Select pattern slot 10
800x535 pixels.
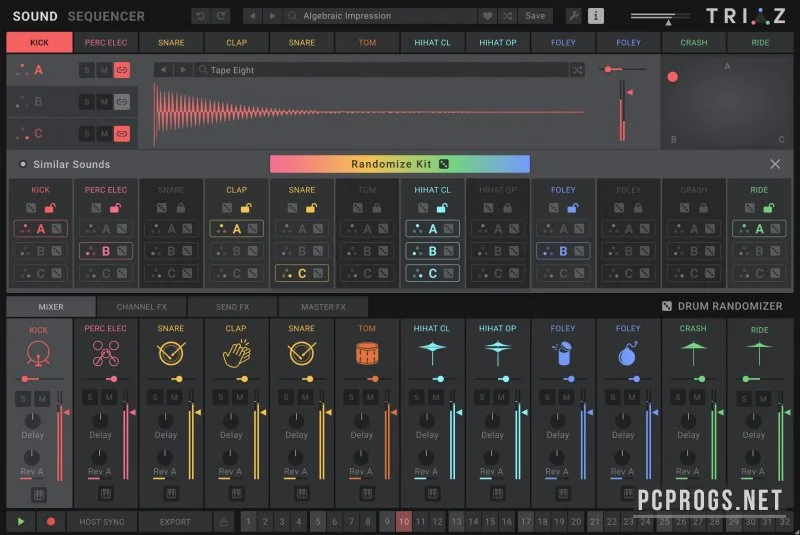pos(404,522)
